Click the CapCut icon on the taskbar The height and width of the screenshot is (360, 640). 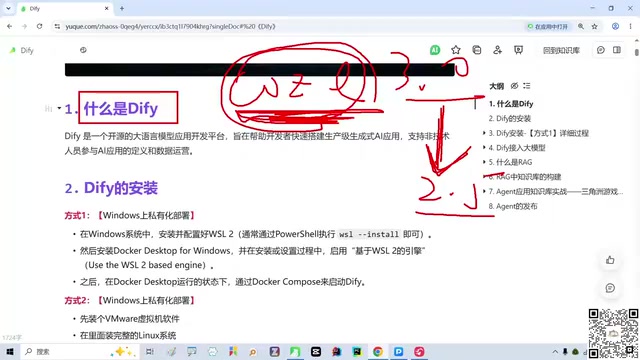[x=316, y=351]
